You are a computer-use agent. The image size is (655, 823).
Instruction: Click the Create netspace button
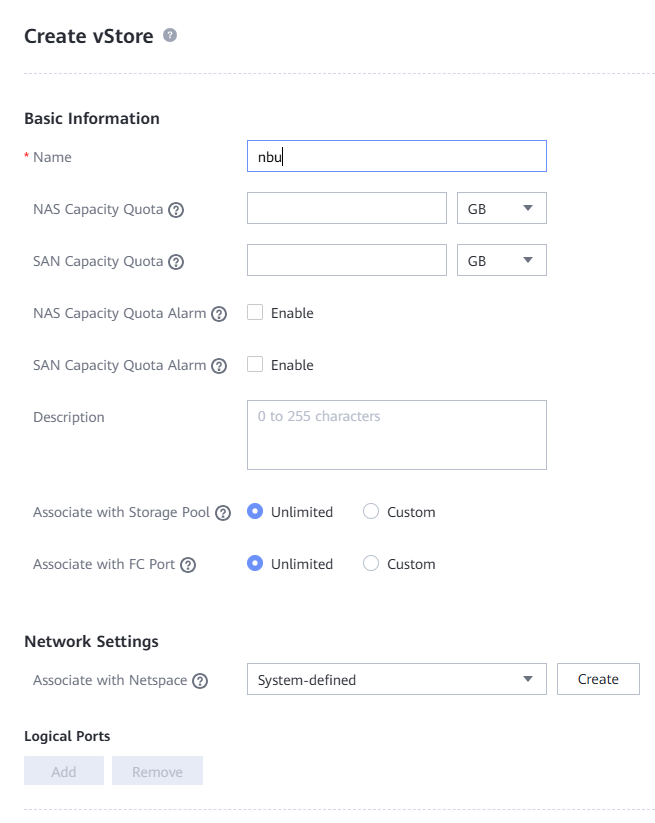[598, 679]
